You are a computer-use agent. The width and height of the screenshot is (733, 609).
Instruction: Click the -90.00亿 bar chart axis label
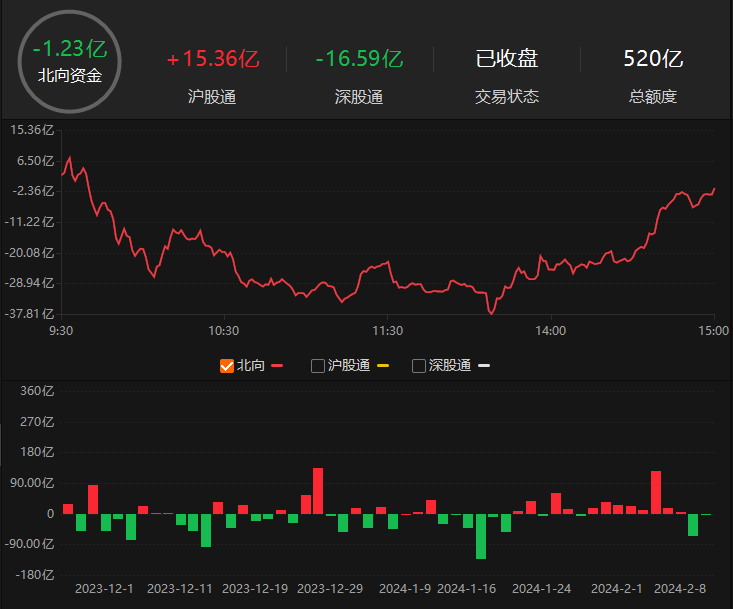(29, 544)
